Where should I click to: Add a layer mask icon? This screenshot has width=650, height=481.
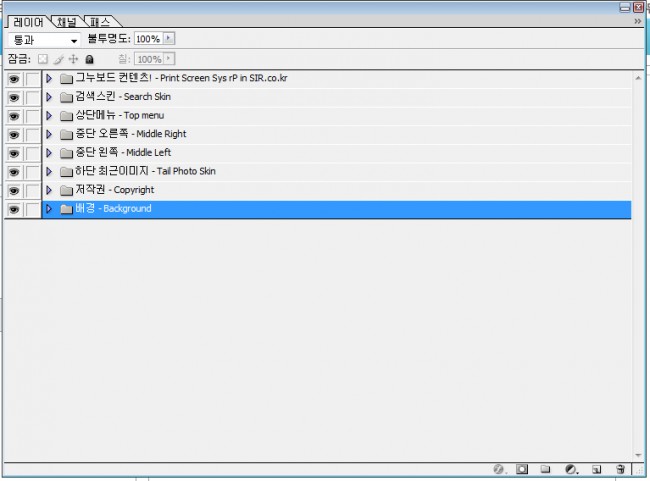click(x=522, y=469)
